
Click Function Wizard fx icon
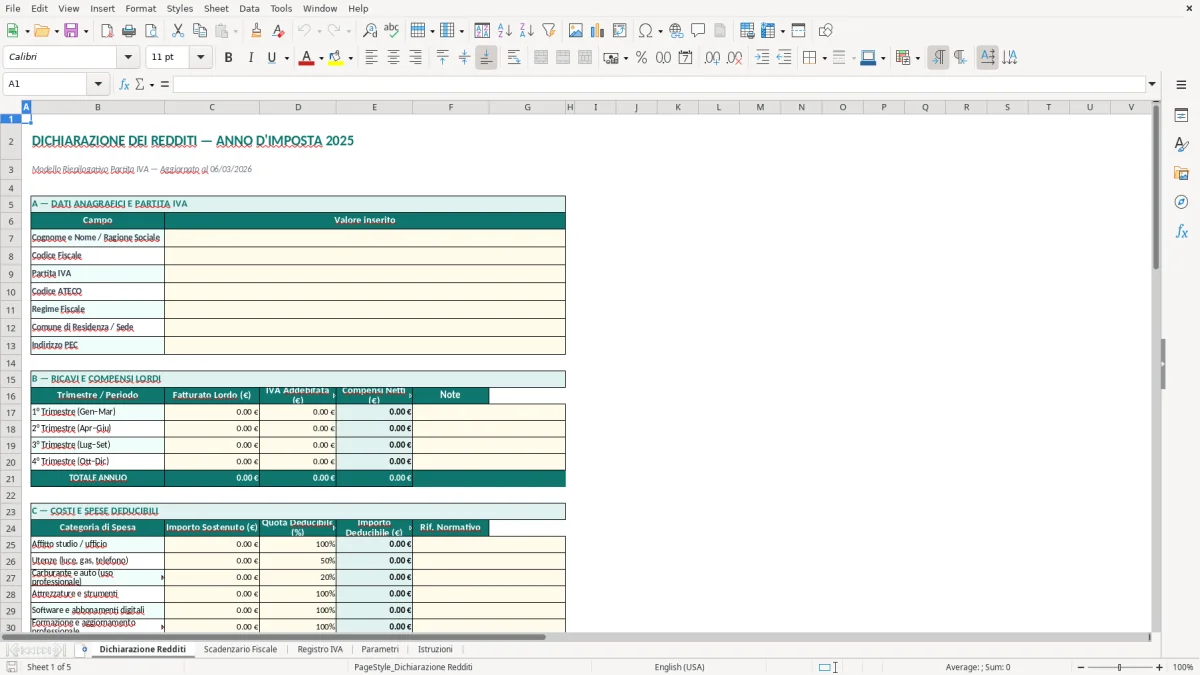[x=125, y=84]
